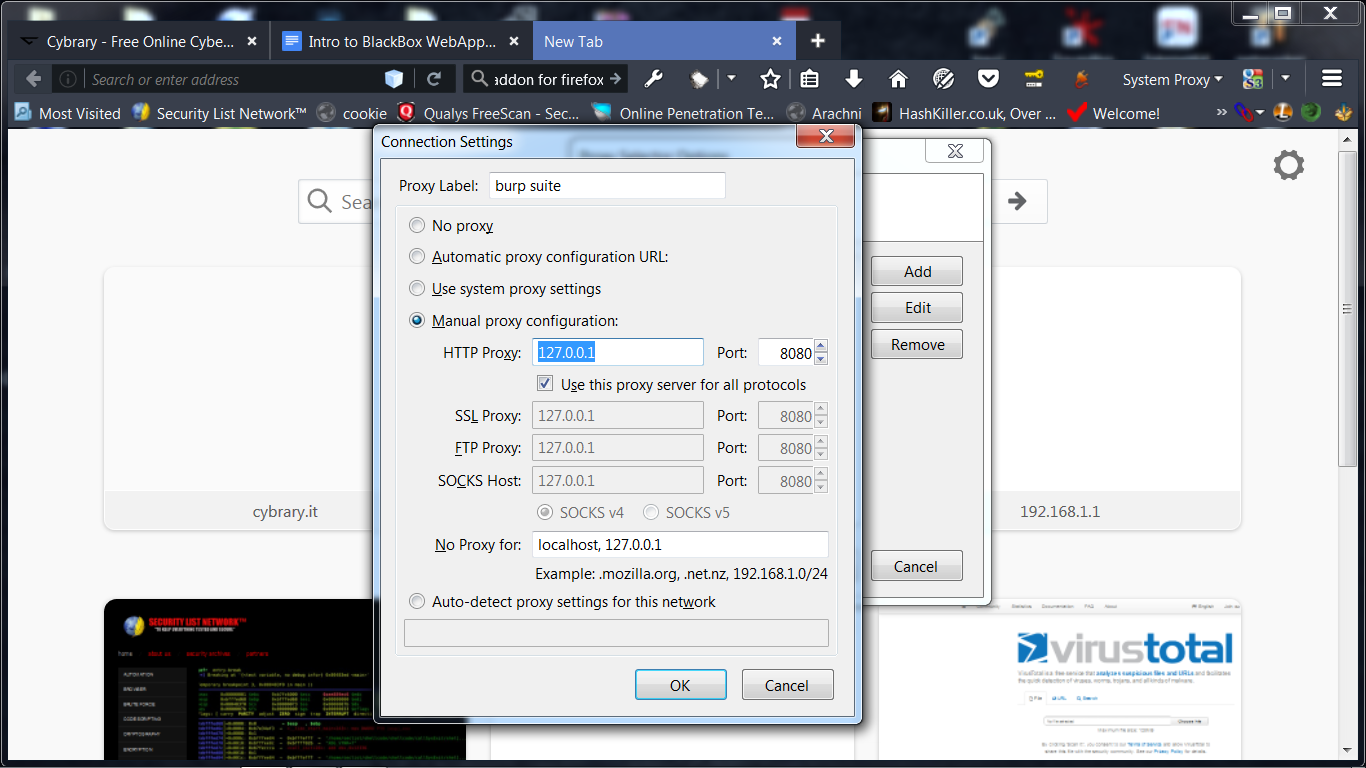
Task: Click Edit in the proxy list dialog
Action: (x=917, y=307)
